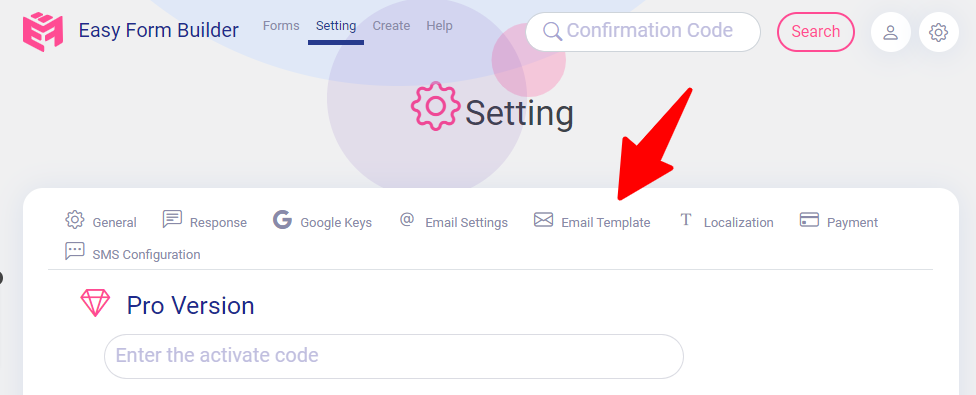Open the user profile icon
The width and height of the screenshot is (976, 395).
click(x=891, y=32)
